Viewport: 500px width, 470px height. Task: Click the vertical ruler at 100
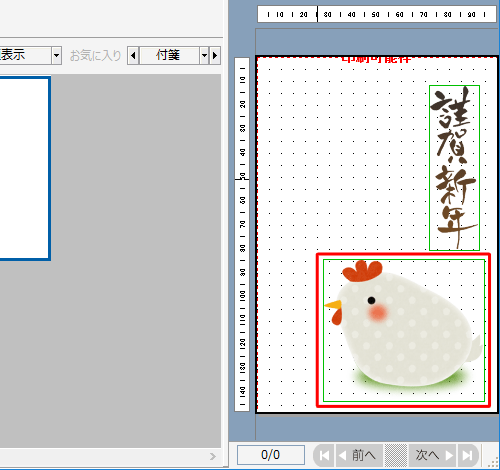[242, 296]
